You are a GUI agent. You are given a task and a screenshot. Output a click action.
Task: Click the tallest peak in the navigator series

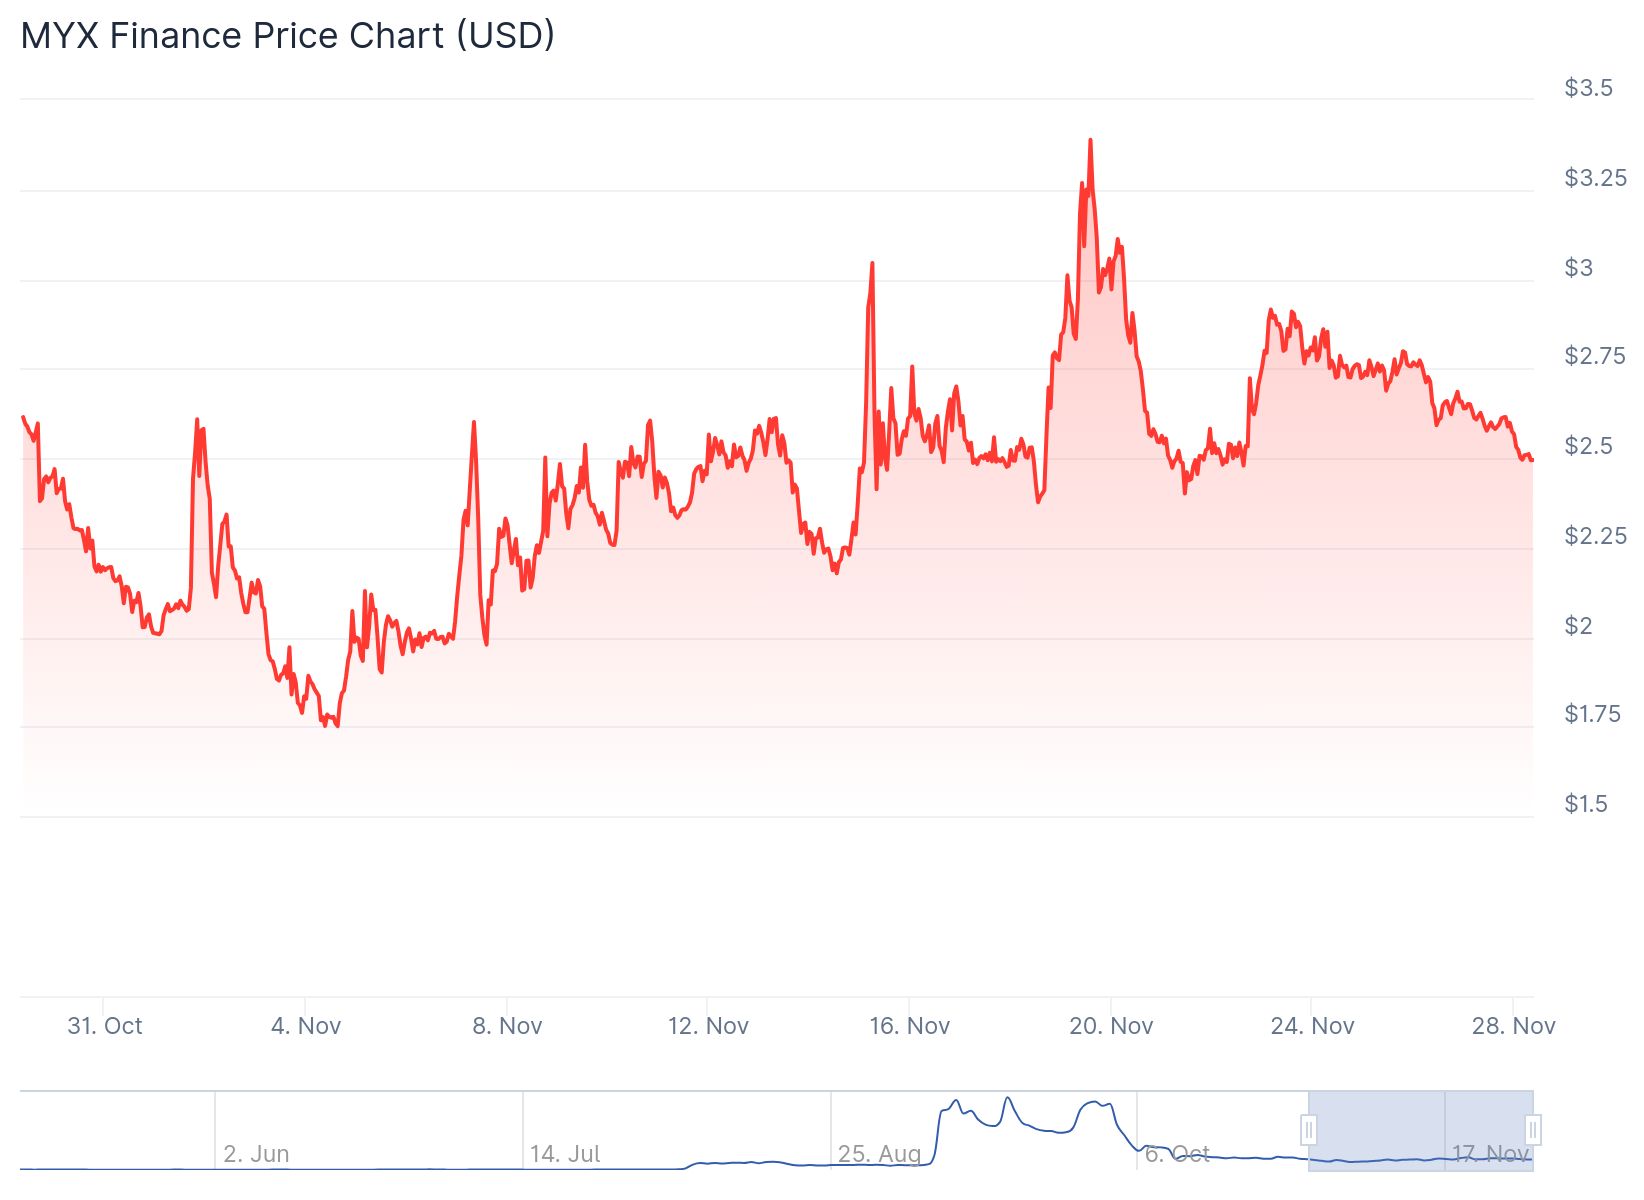(1008, 1098)
